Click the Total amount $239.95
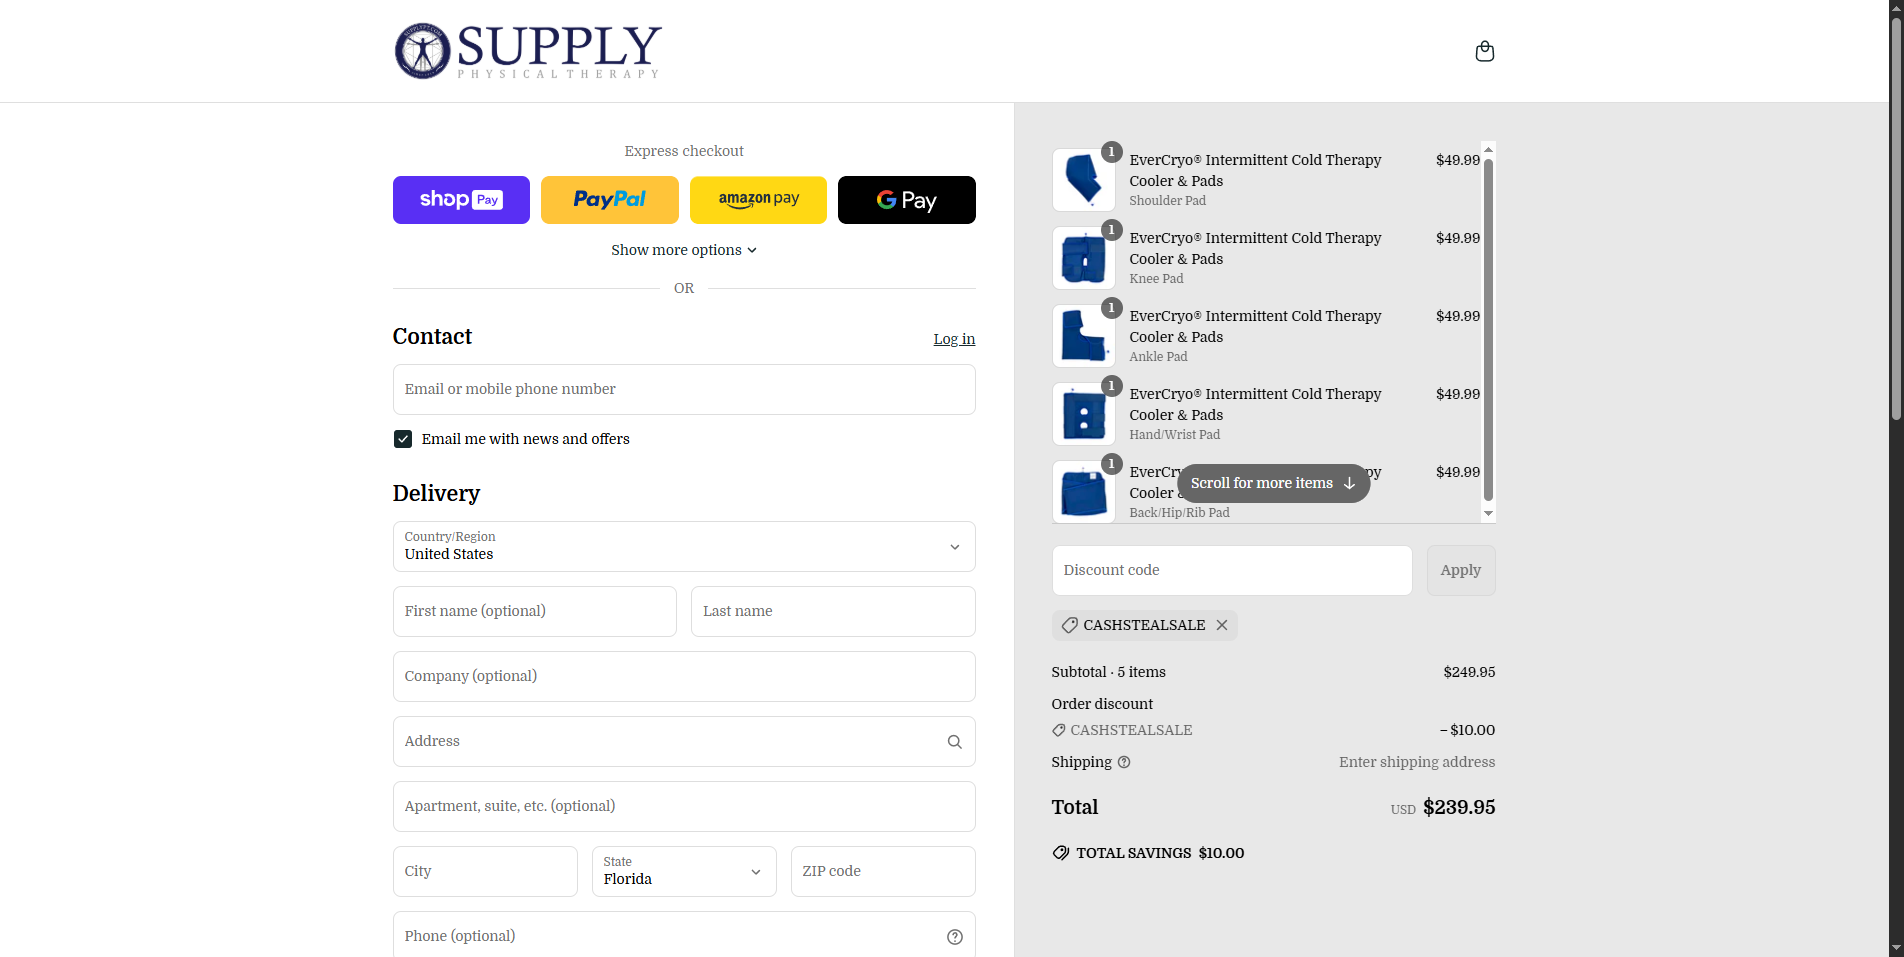Image resolution: width=1904 pixels, height=957 pixels. (1459, 807)
